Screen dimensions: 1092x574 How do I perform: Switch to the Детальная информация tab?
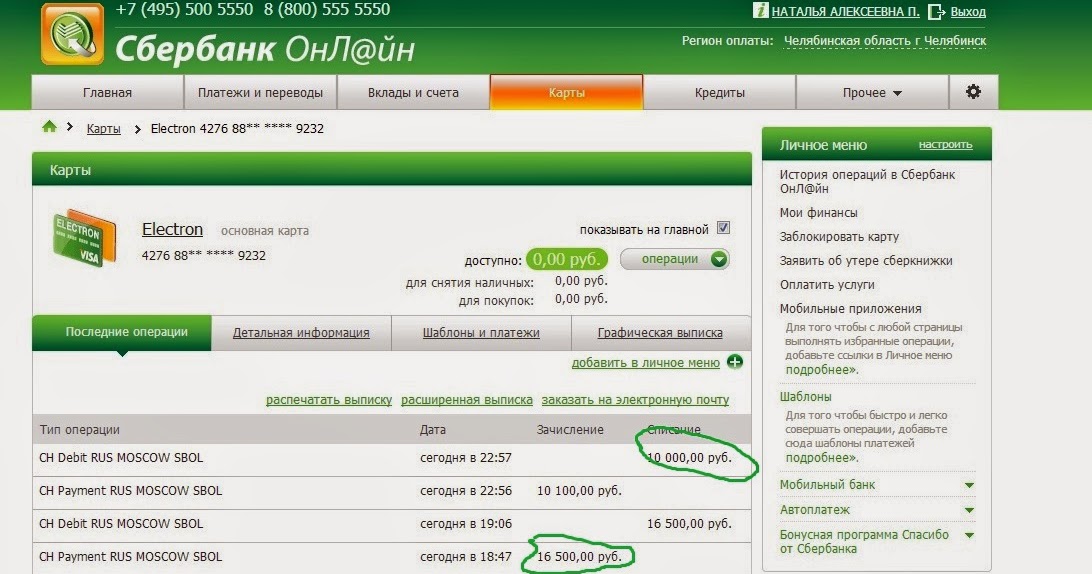pyautogui.click(x=301, y=333)
